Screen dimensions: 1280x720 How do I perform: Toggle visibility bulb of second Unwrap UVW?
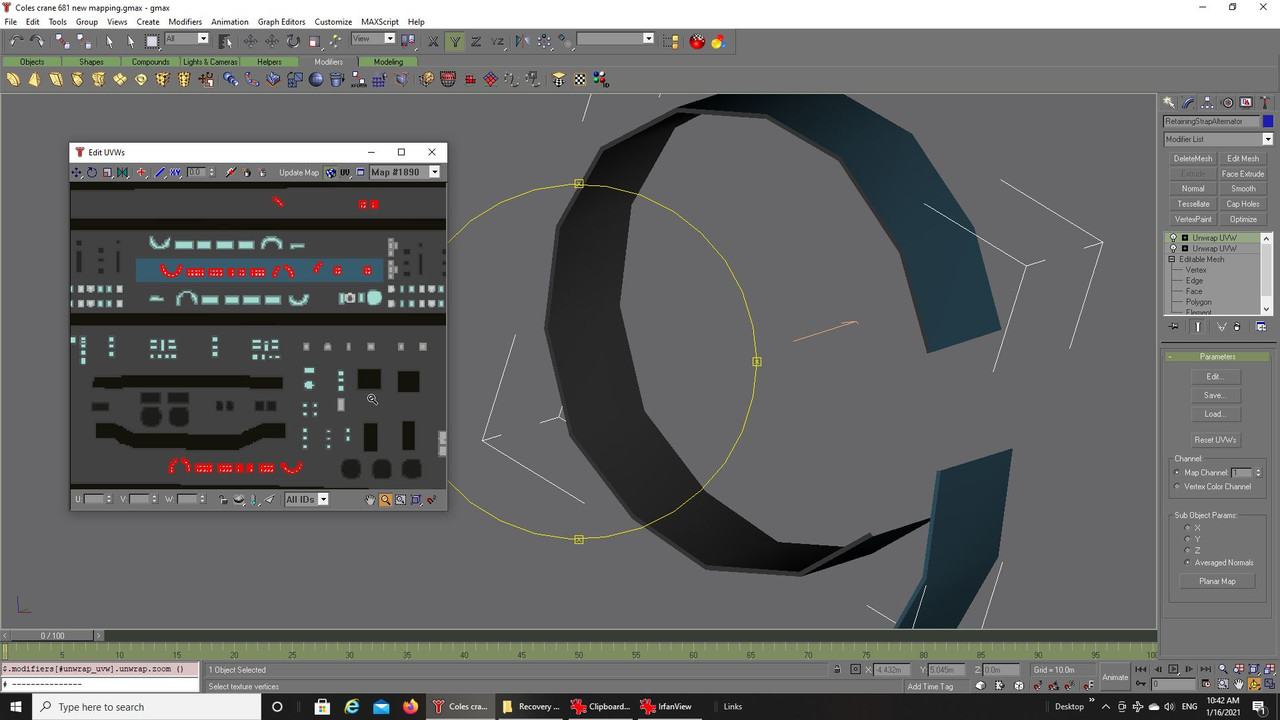coord(1173,248)
